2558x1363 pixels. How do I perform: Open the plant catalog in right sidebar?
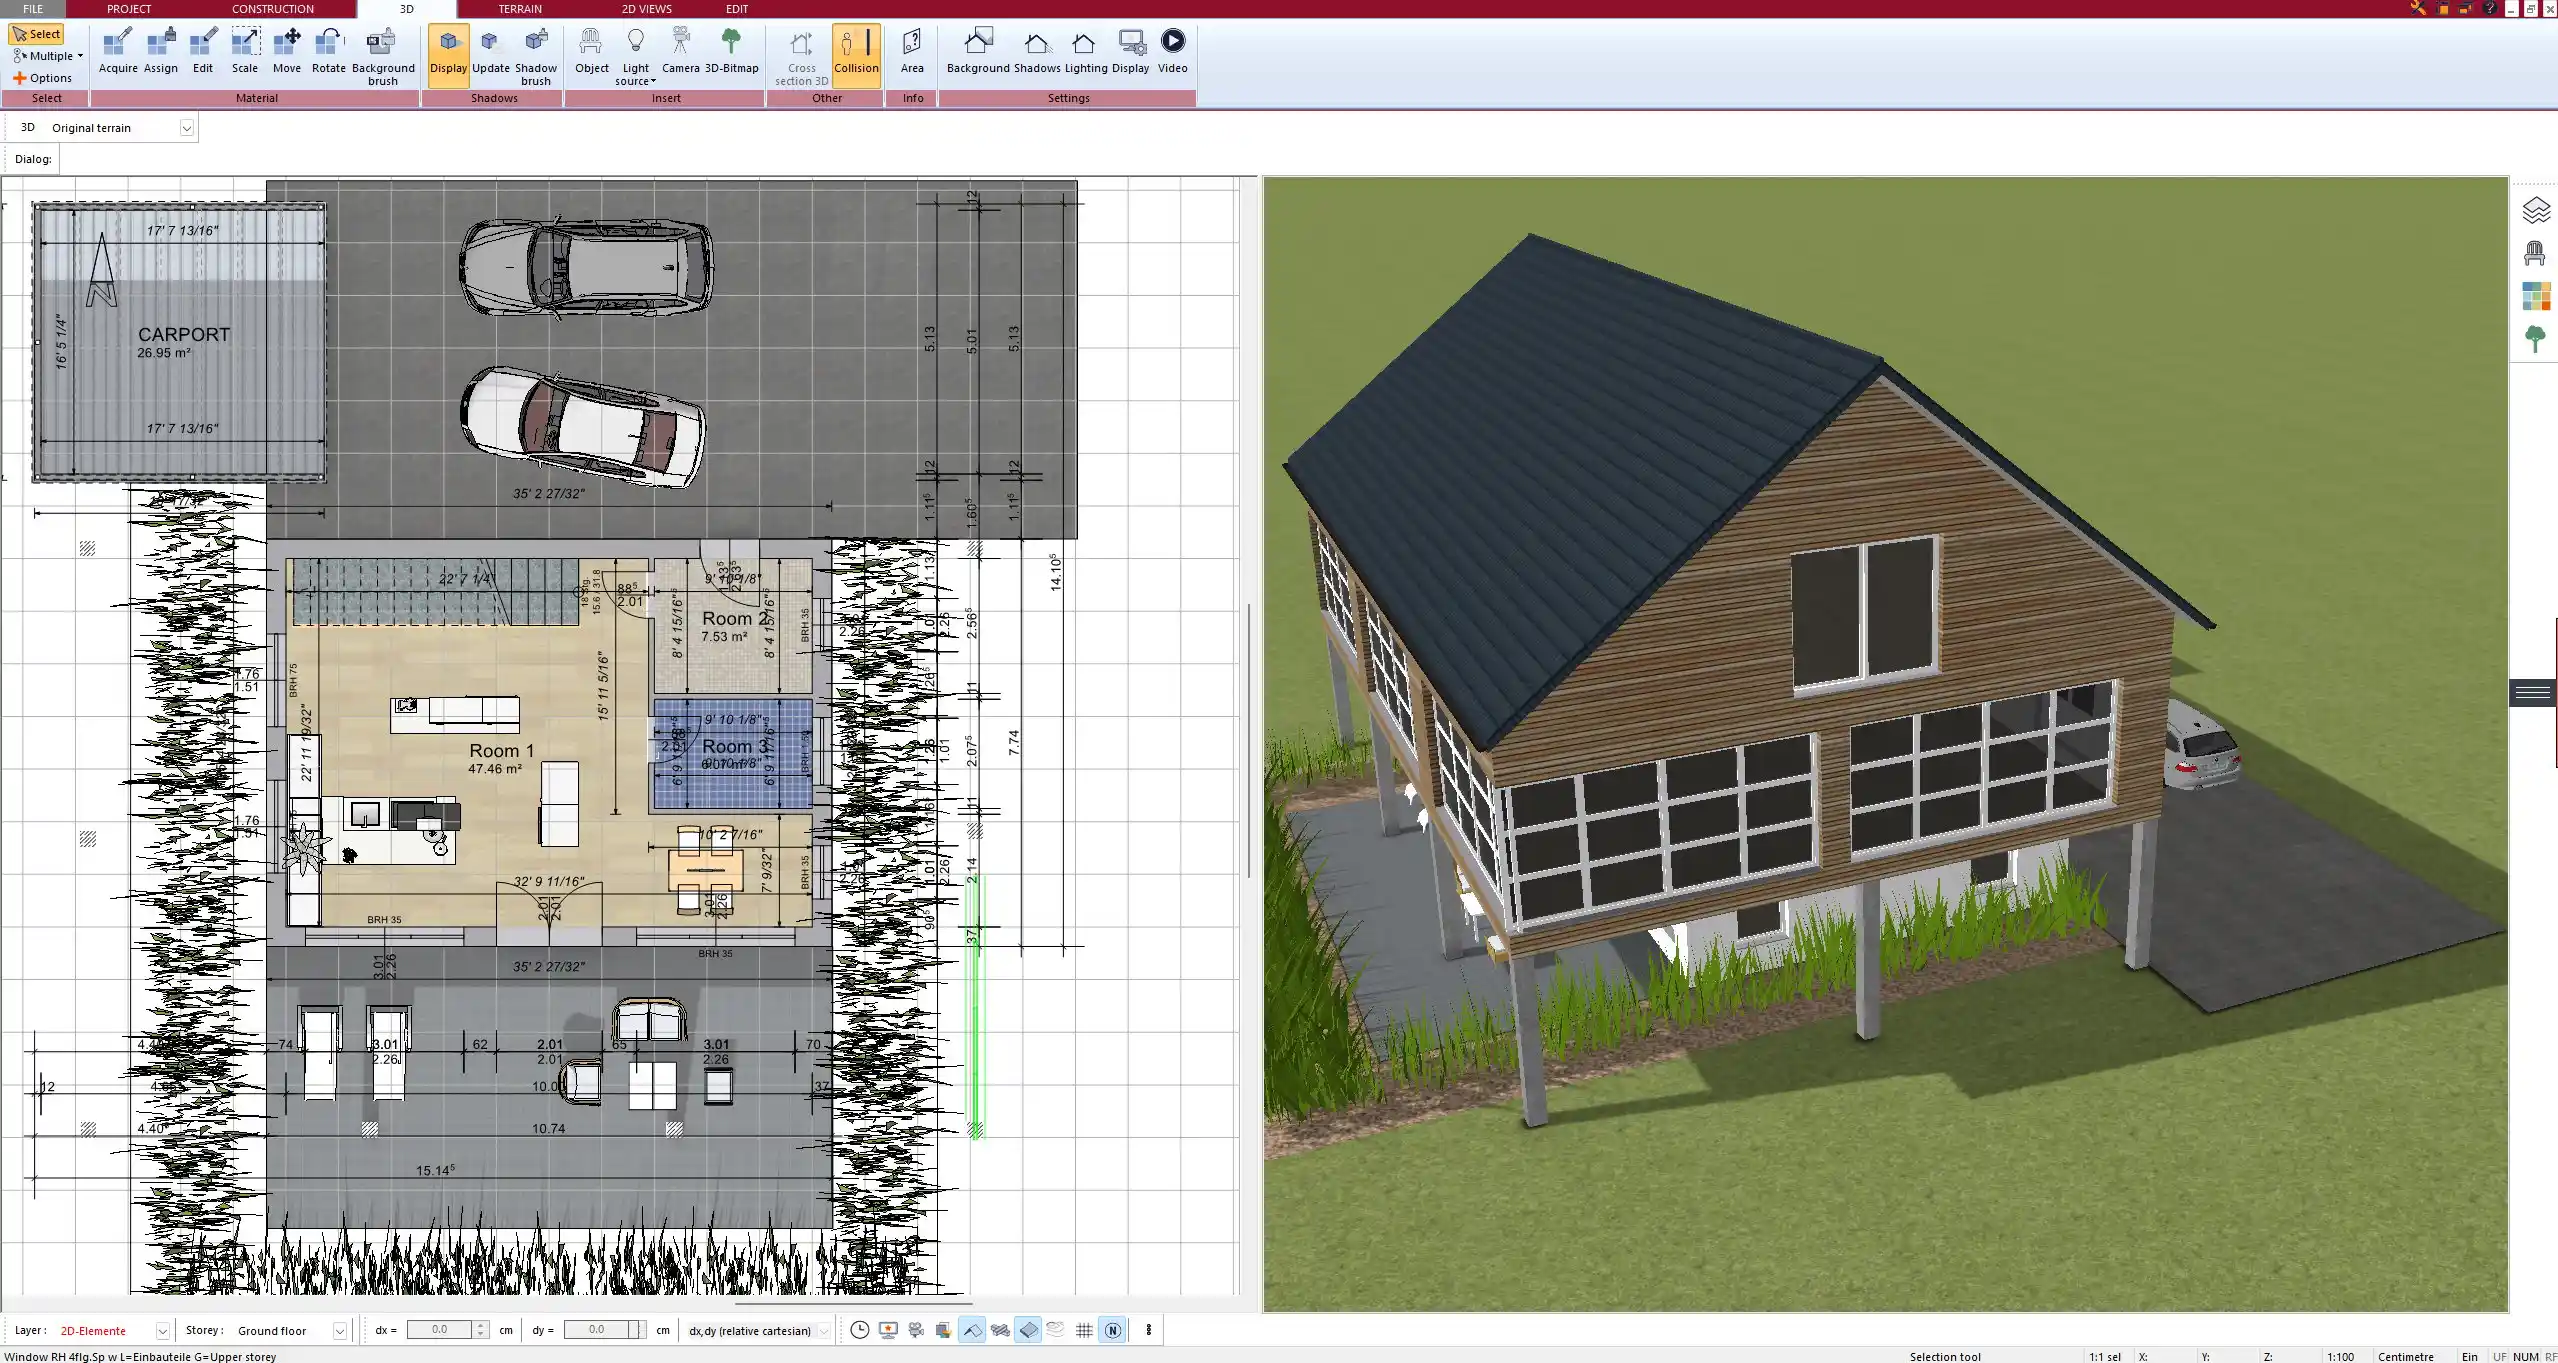coord(2536,339)
